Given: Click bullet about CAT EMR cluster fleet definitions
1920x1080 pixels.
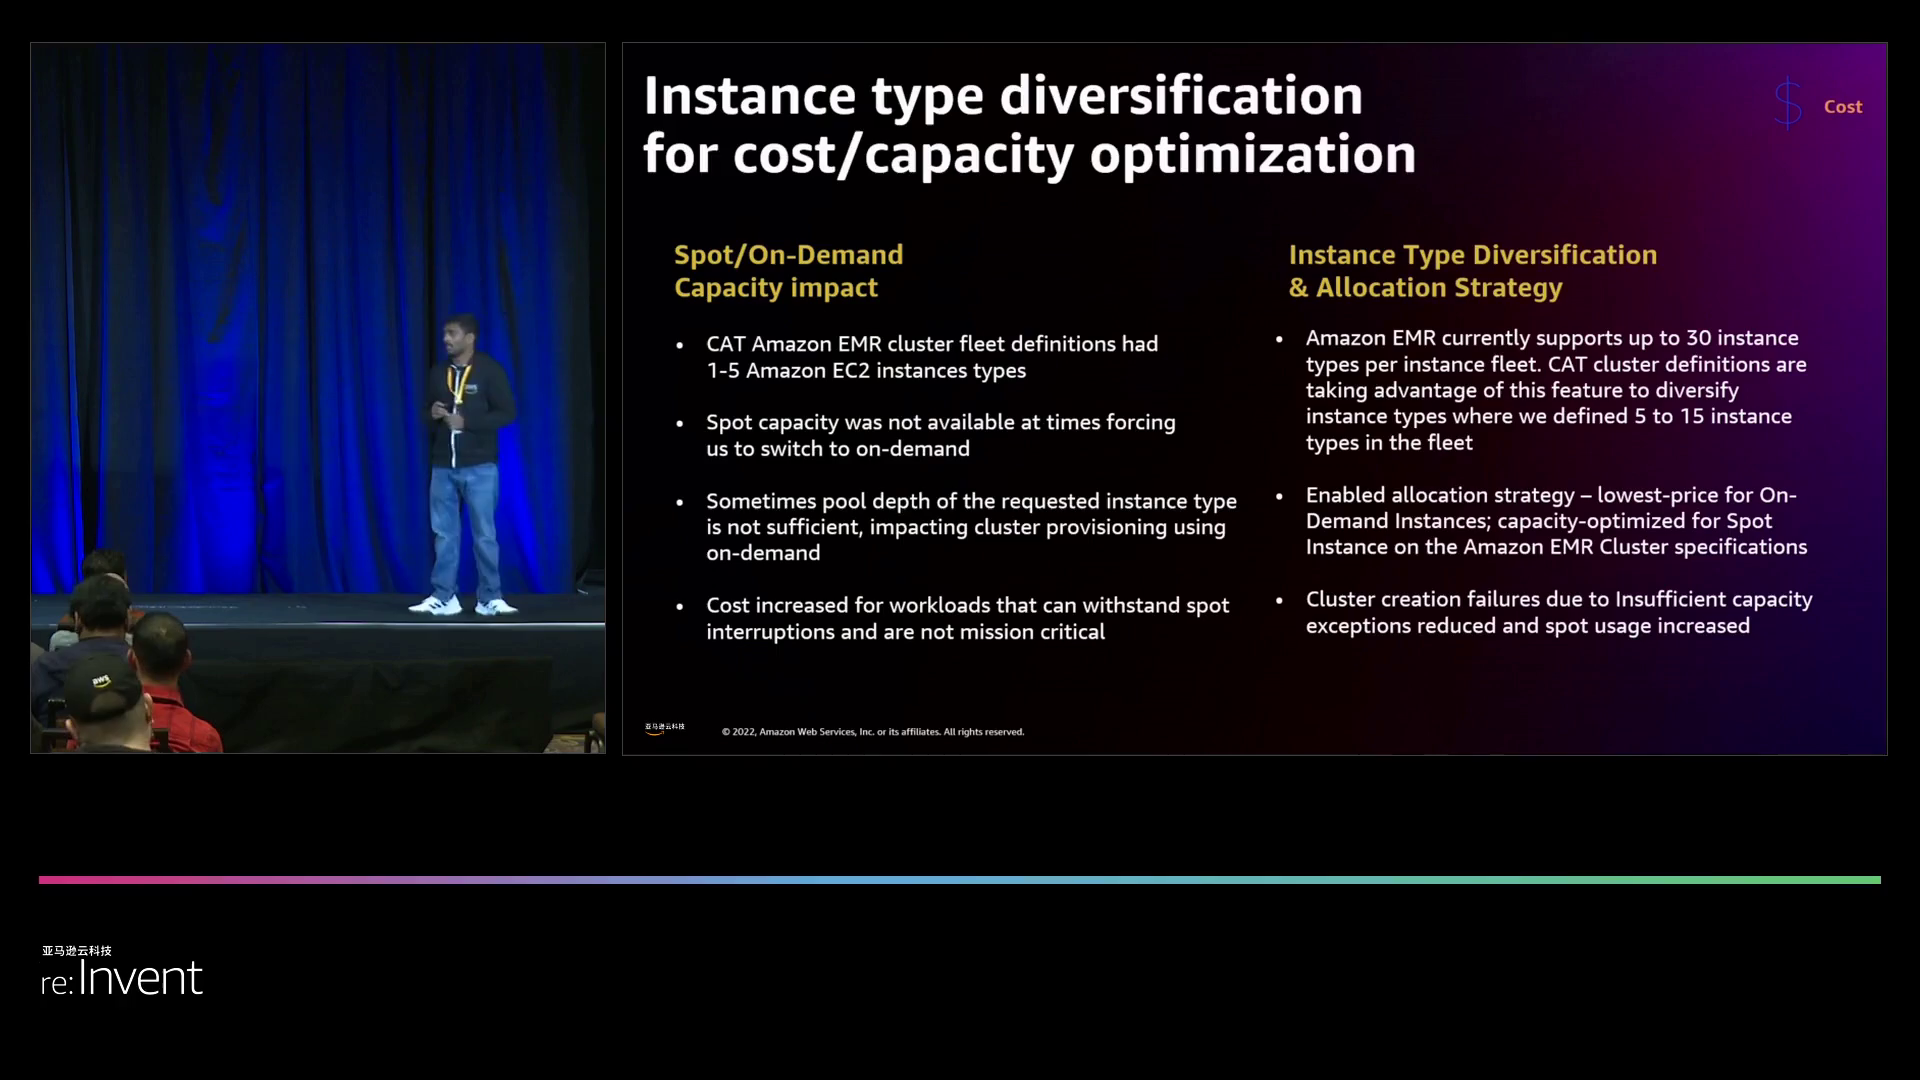Looking at the screenshot, I should click(x=931, y=357).
